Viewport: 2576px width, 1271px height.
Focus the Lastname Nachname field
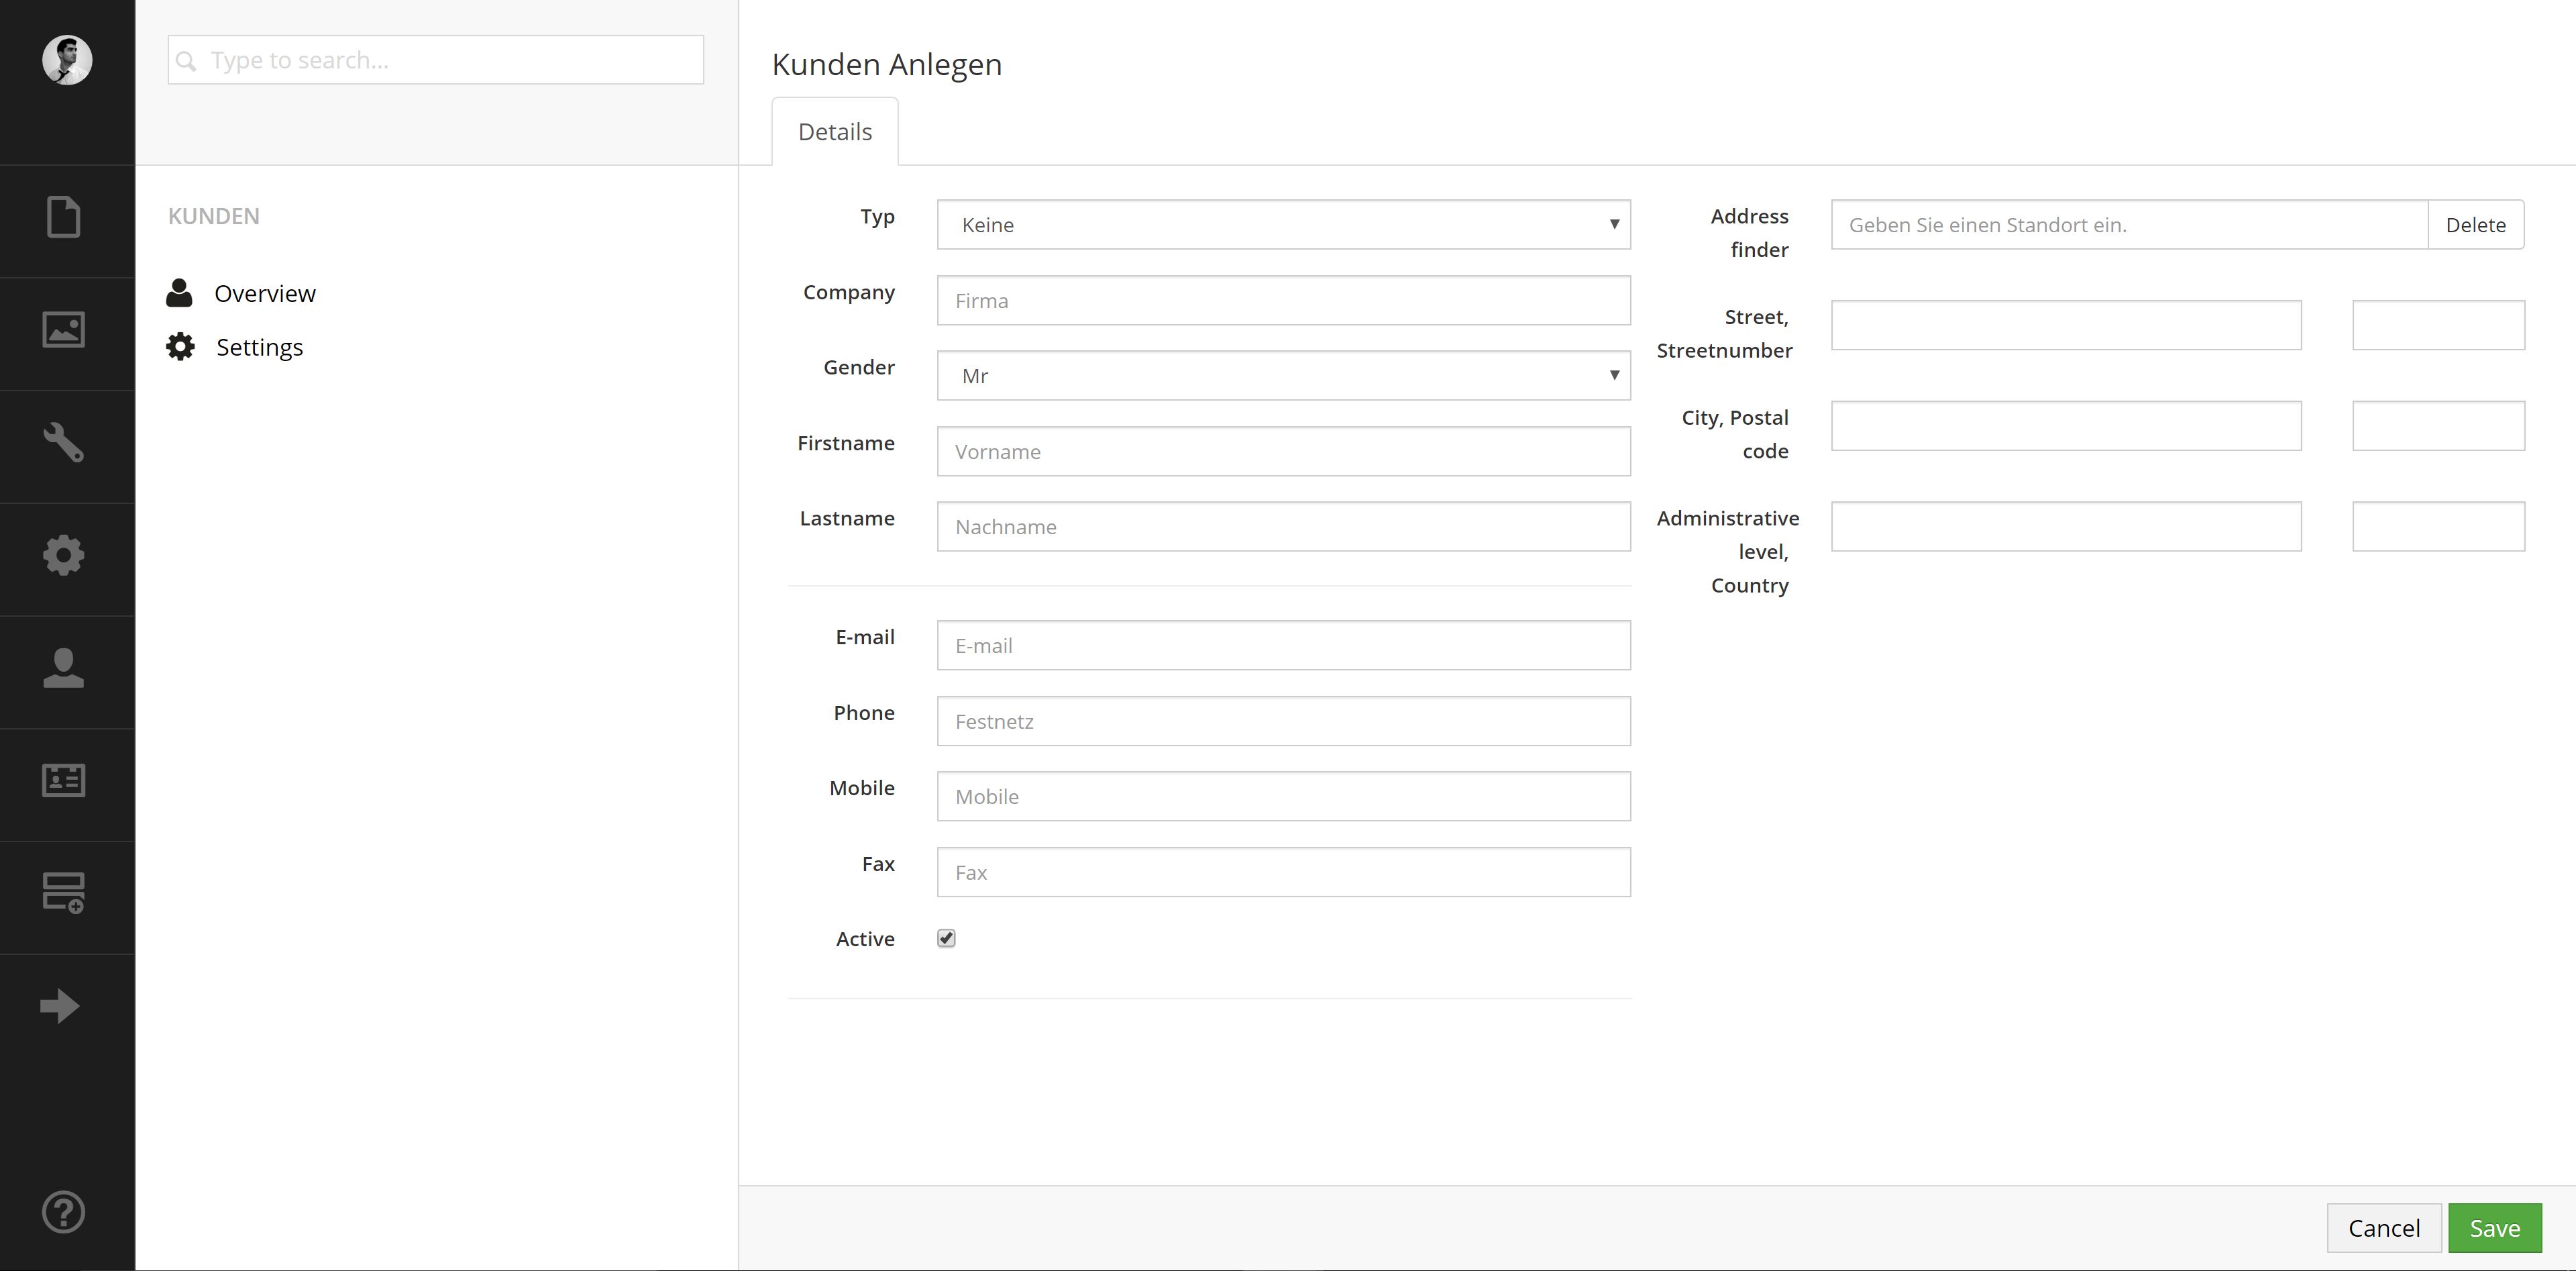click(1283, 527)
